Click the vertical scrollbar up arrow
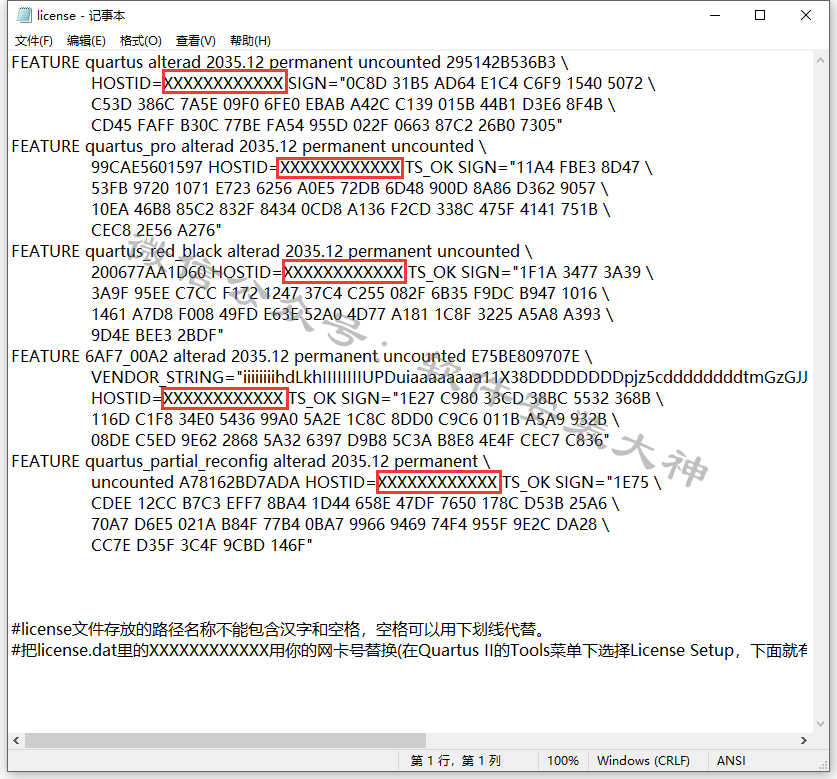 pyautogui.click(x=820, y=60)
